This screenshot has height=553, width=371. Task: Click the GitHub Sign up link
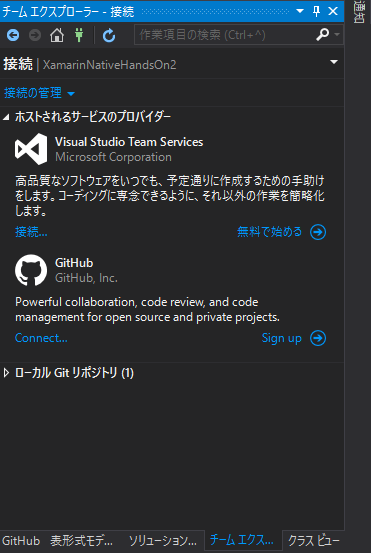coord(281,338)
